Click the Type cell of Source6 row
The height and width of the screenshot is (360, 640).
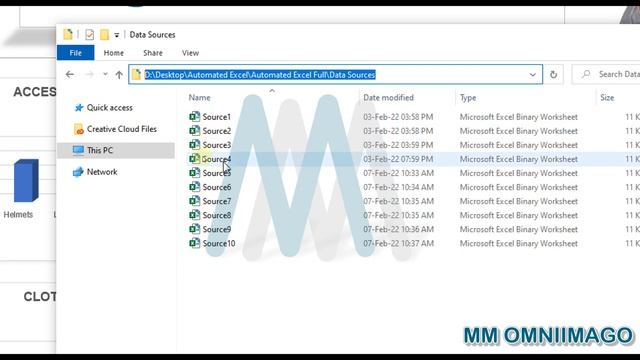518,187
